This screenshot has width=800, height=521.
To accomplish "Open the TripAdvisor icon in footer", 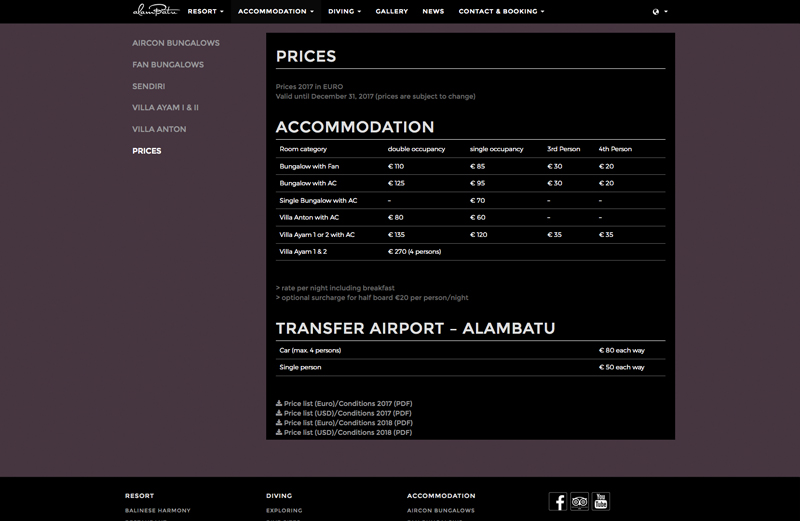I will coord(580,502).
